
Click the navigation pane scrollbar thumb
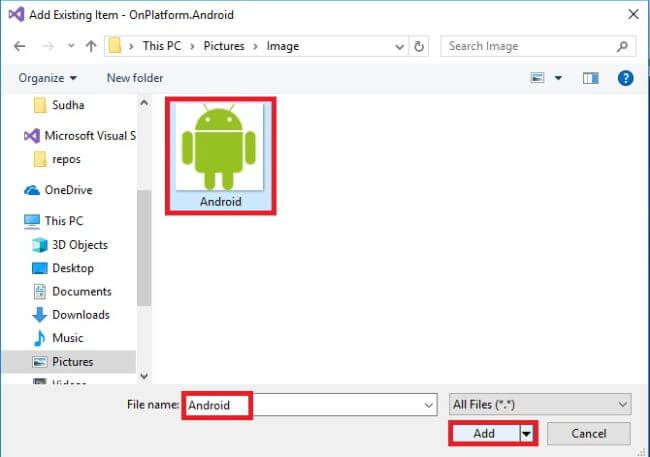(144, 248)
